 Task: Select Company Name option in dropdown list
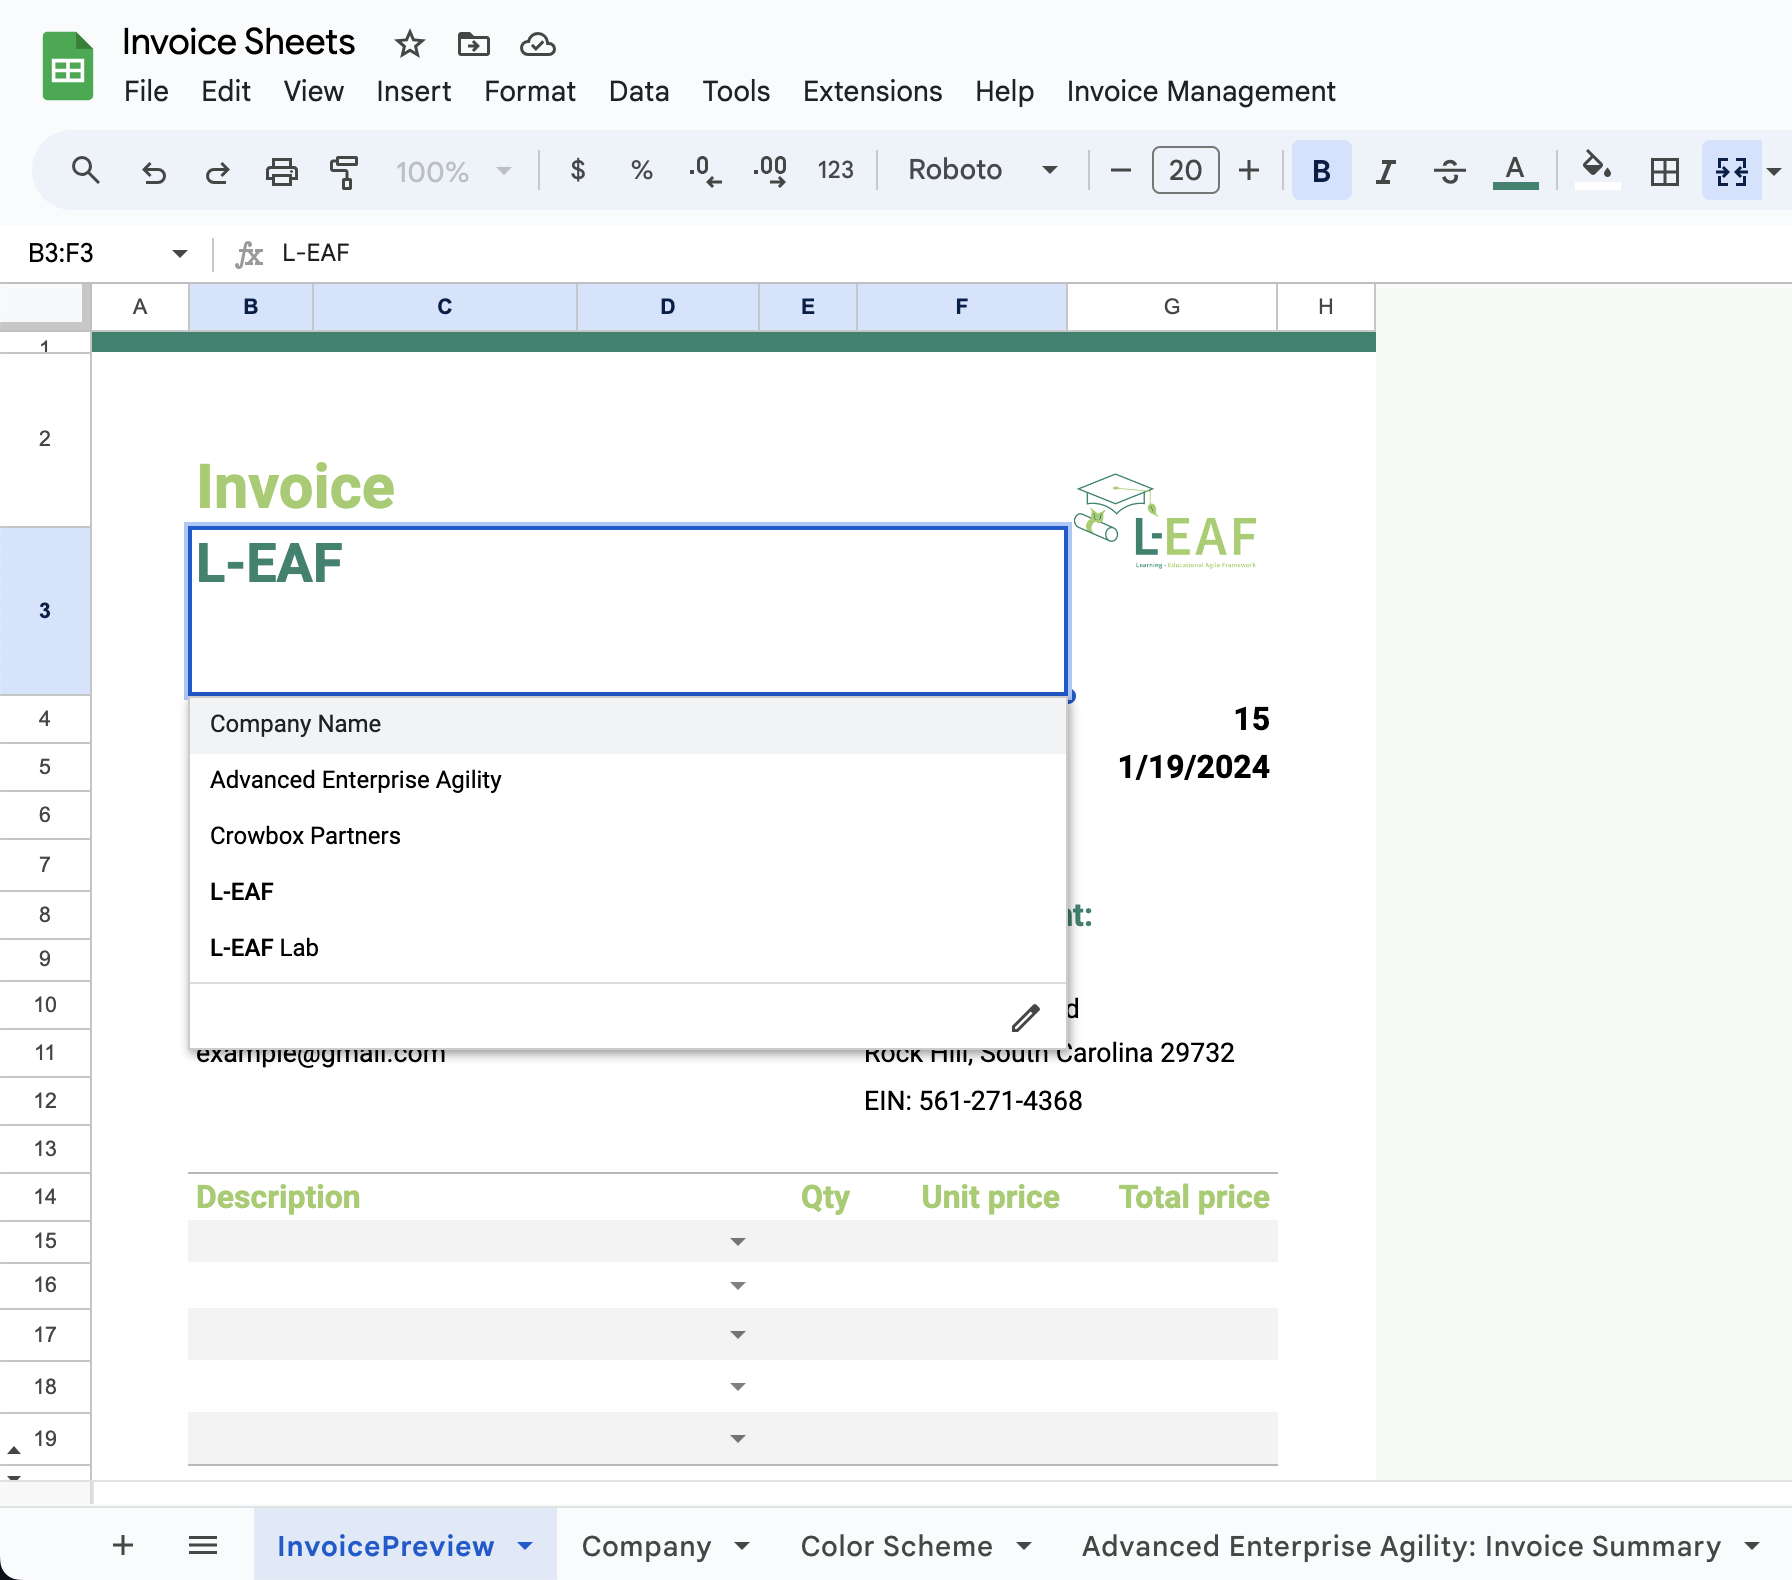(628, 724)
